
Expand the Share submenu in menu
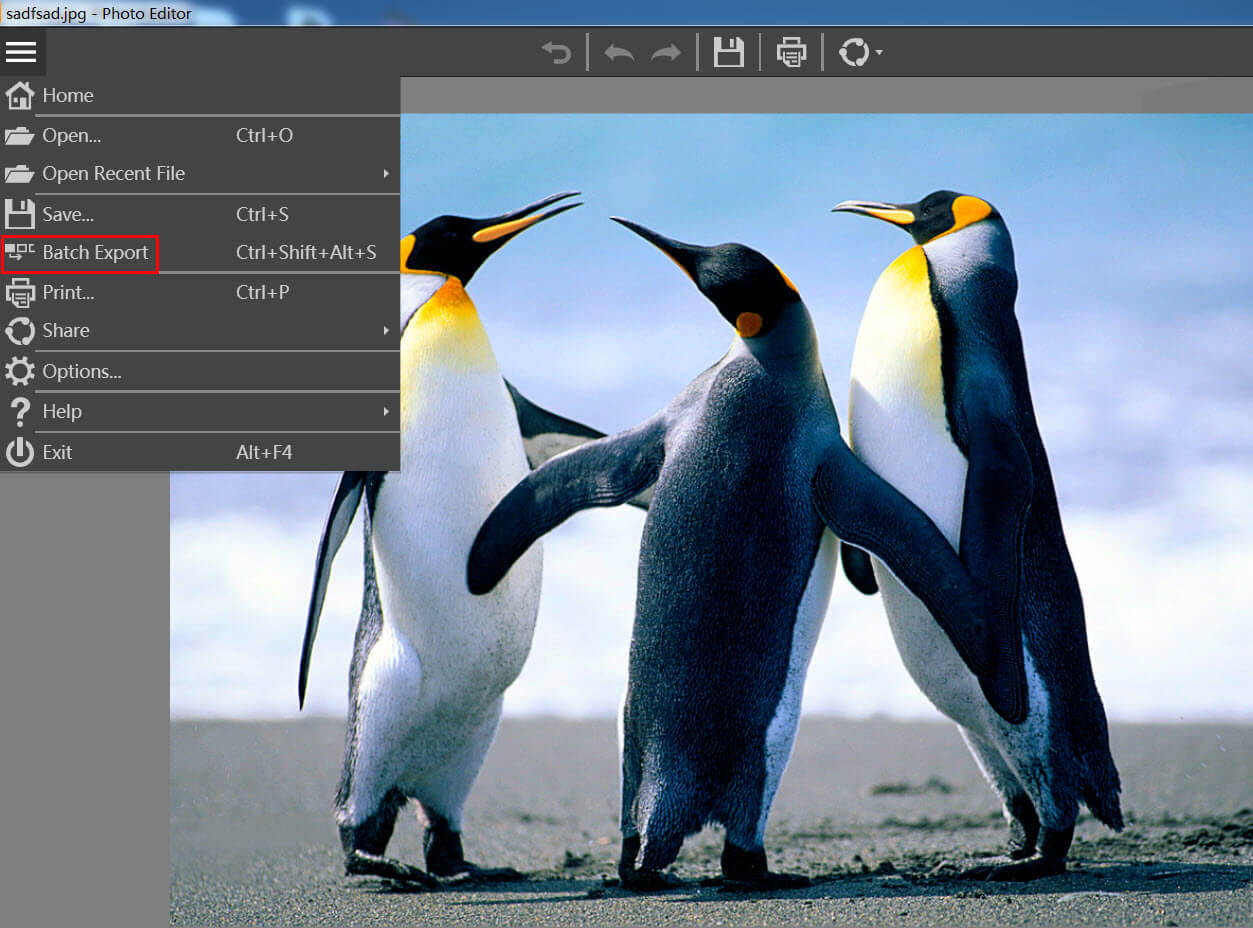[x=200, y=330]
